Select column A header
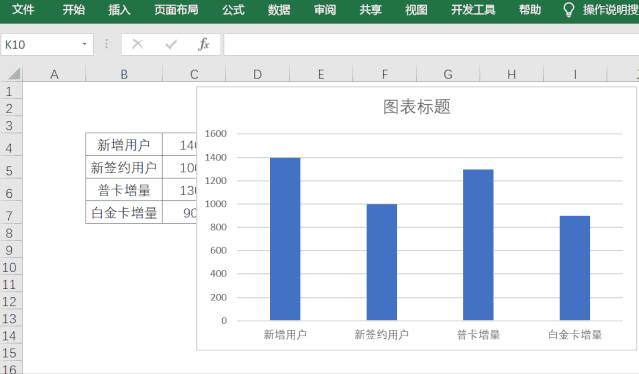 54,74
